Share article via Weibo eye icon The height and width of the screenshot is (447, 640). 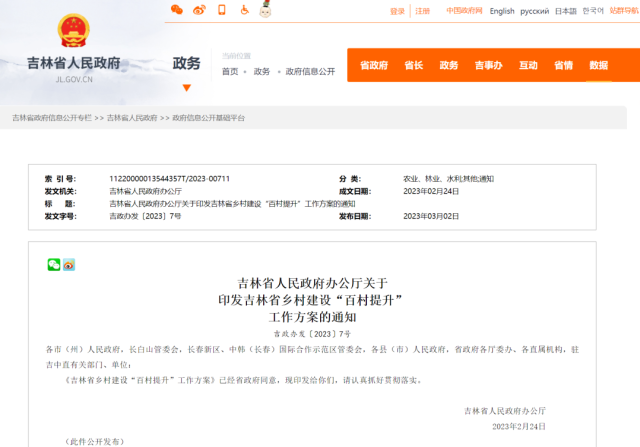pos(69,264)
